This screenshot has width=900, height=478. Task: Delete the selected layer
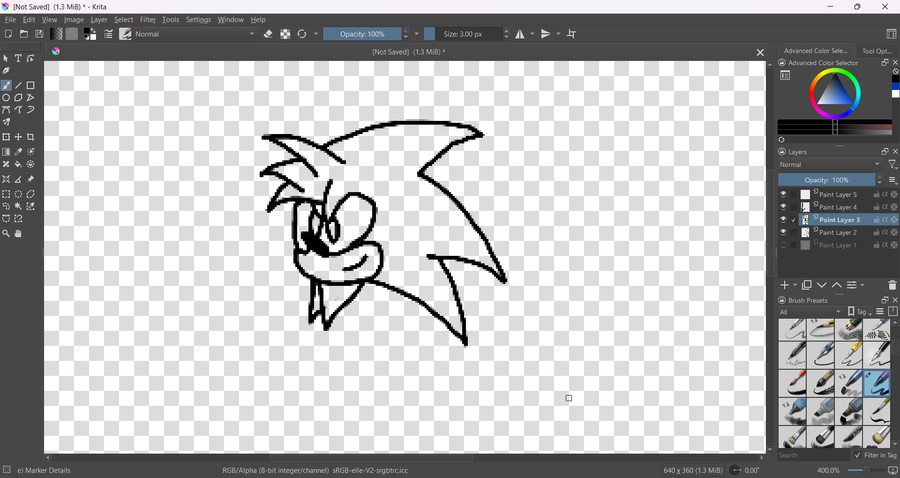[892, 285]
